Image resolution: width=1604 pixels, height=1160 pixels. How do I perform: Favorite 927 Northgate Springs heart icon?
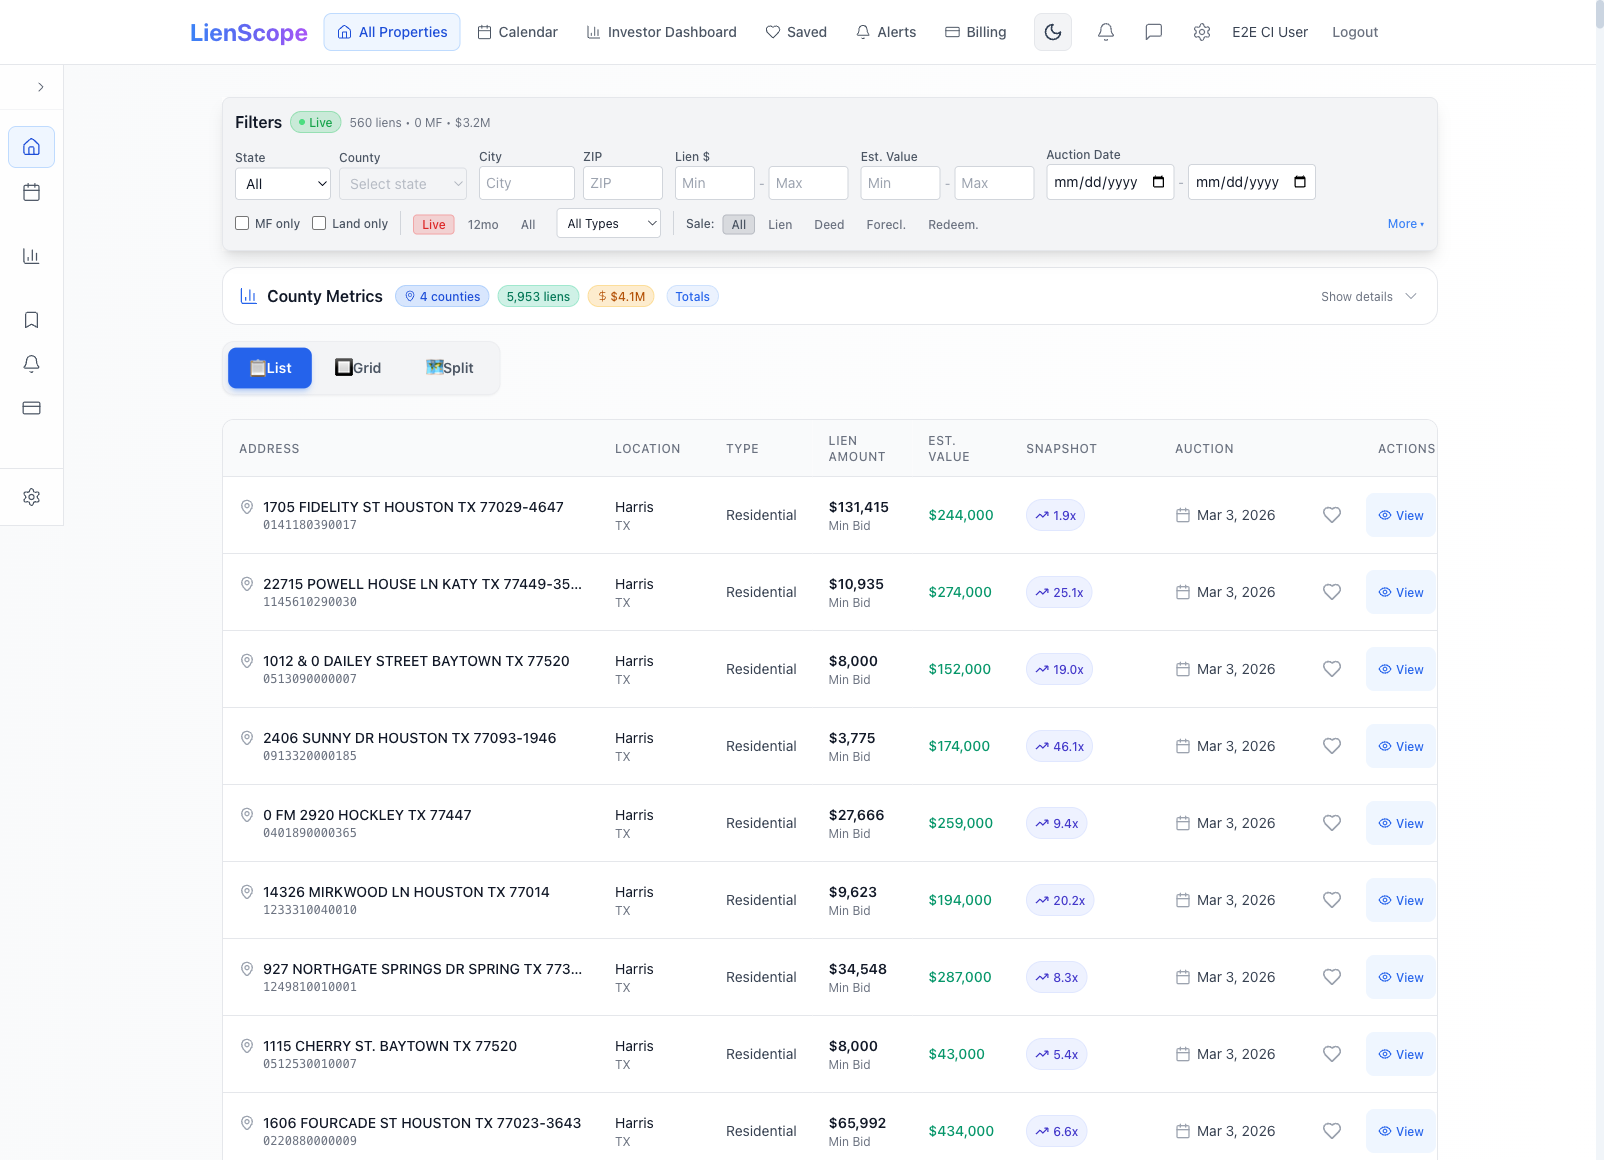click(1332, 977)
